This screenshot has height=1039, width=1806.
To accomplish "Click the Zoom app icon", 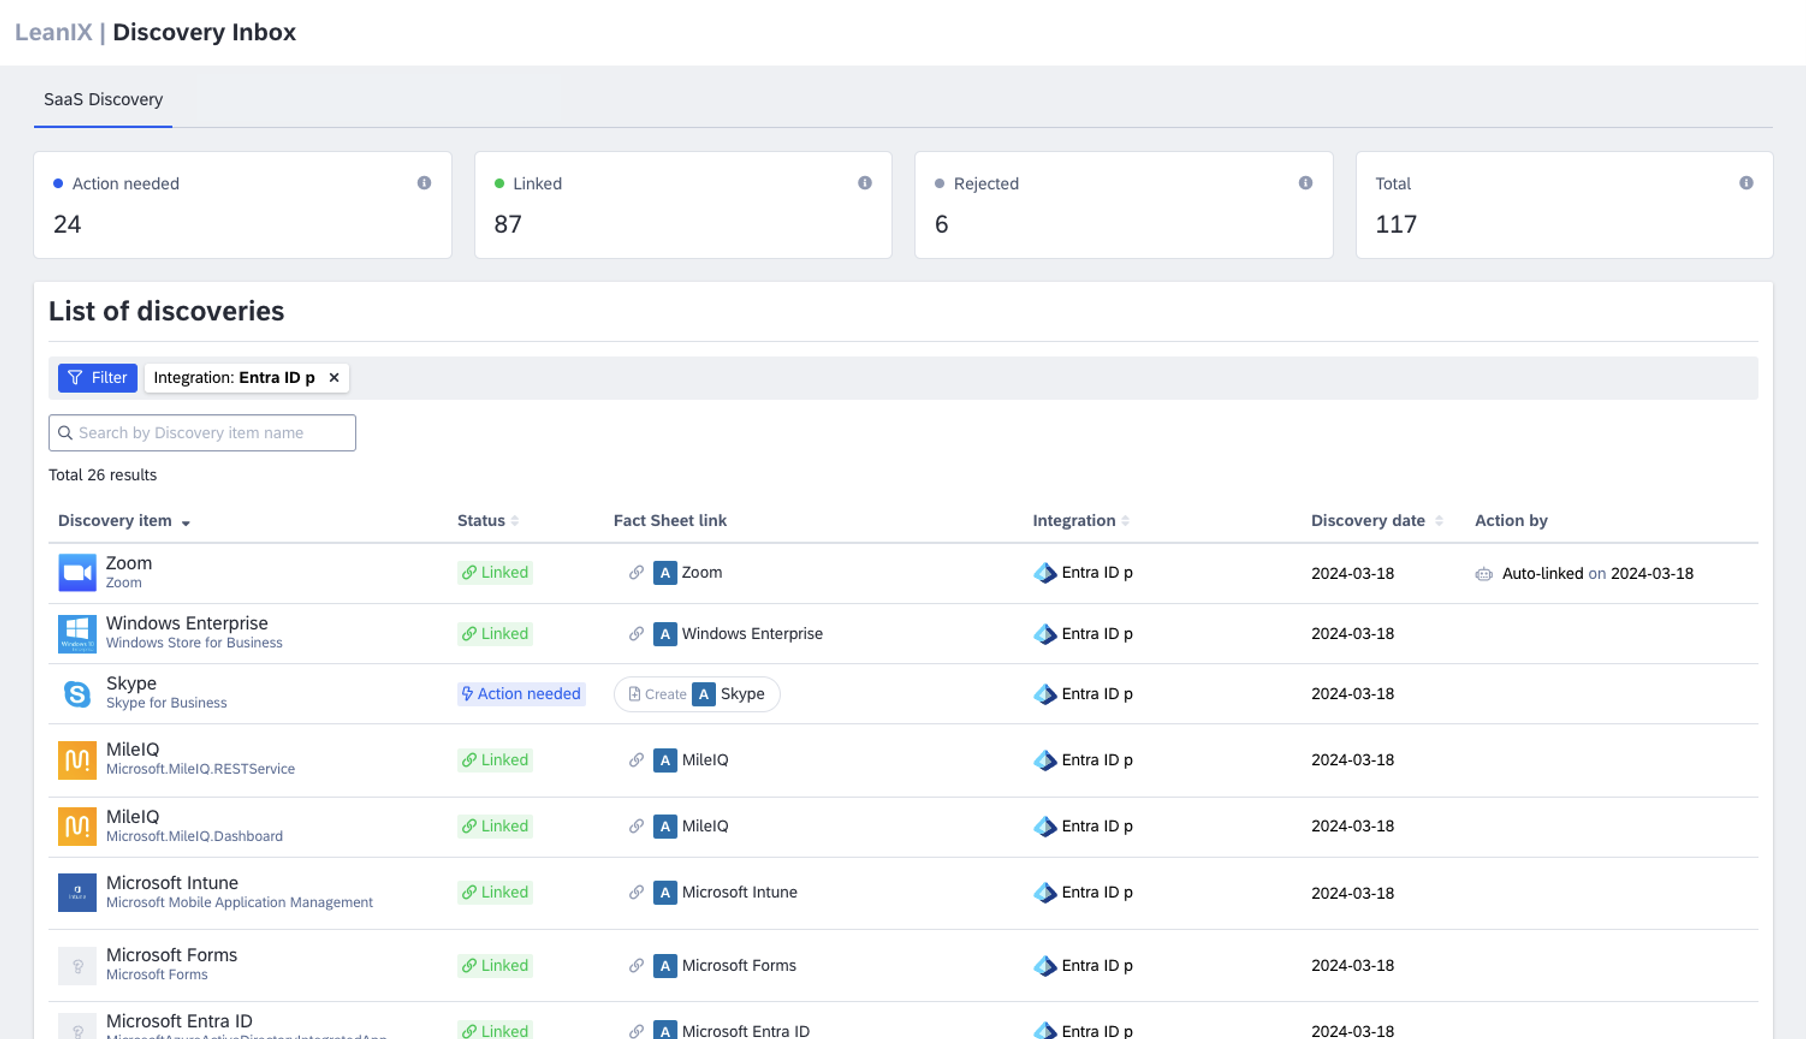I will pos(77,573).
